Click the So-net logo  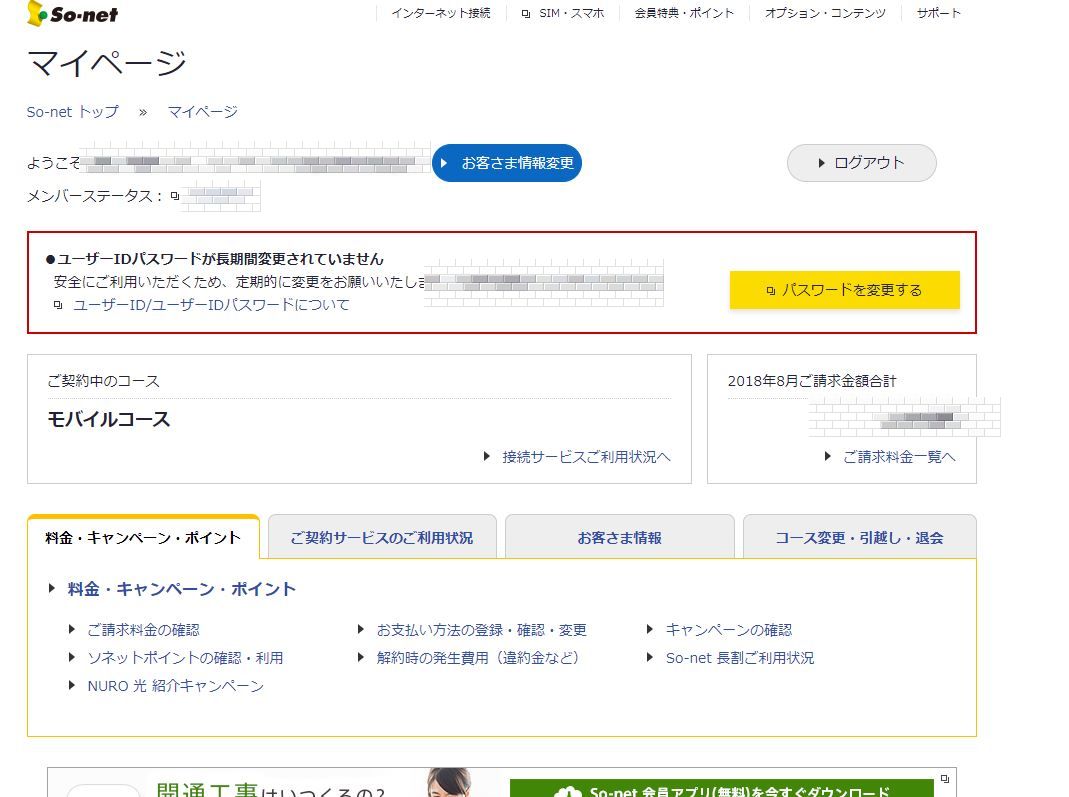click(x=72, y=14)
